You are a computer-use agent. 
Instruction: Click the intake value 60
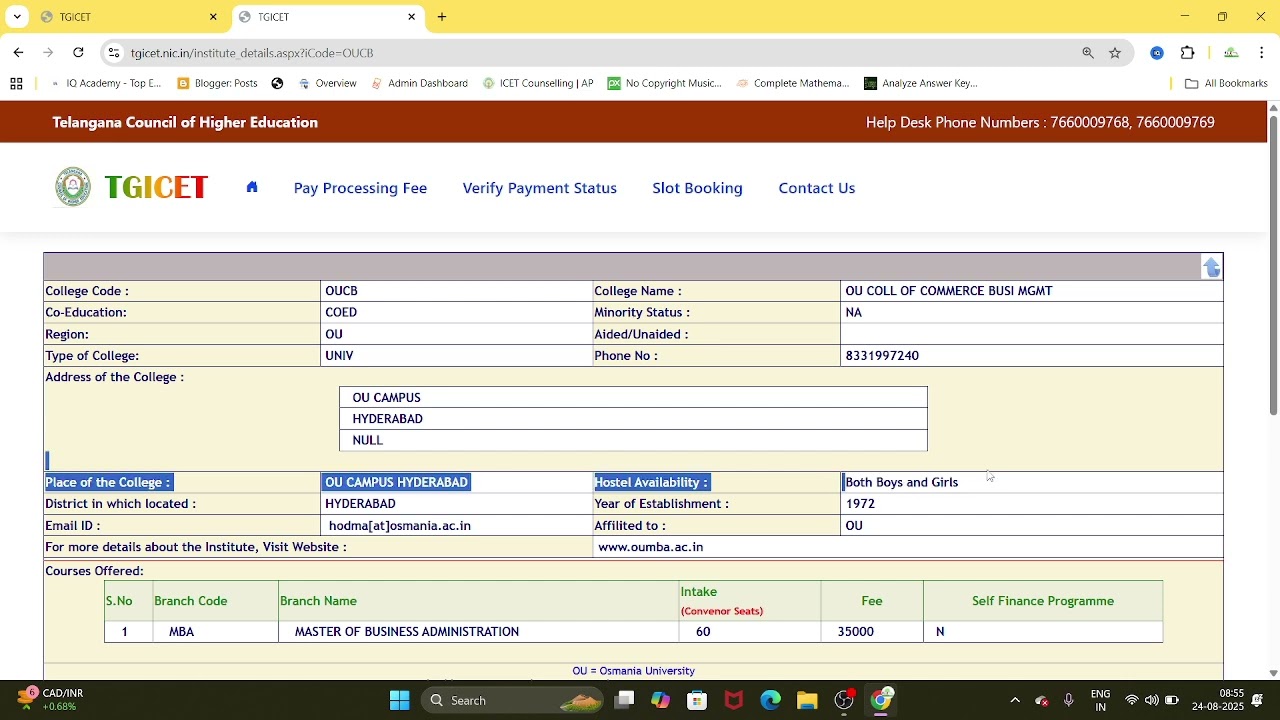click(x=703, y=632)
